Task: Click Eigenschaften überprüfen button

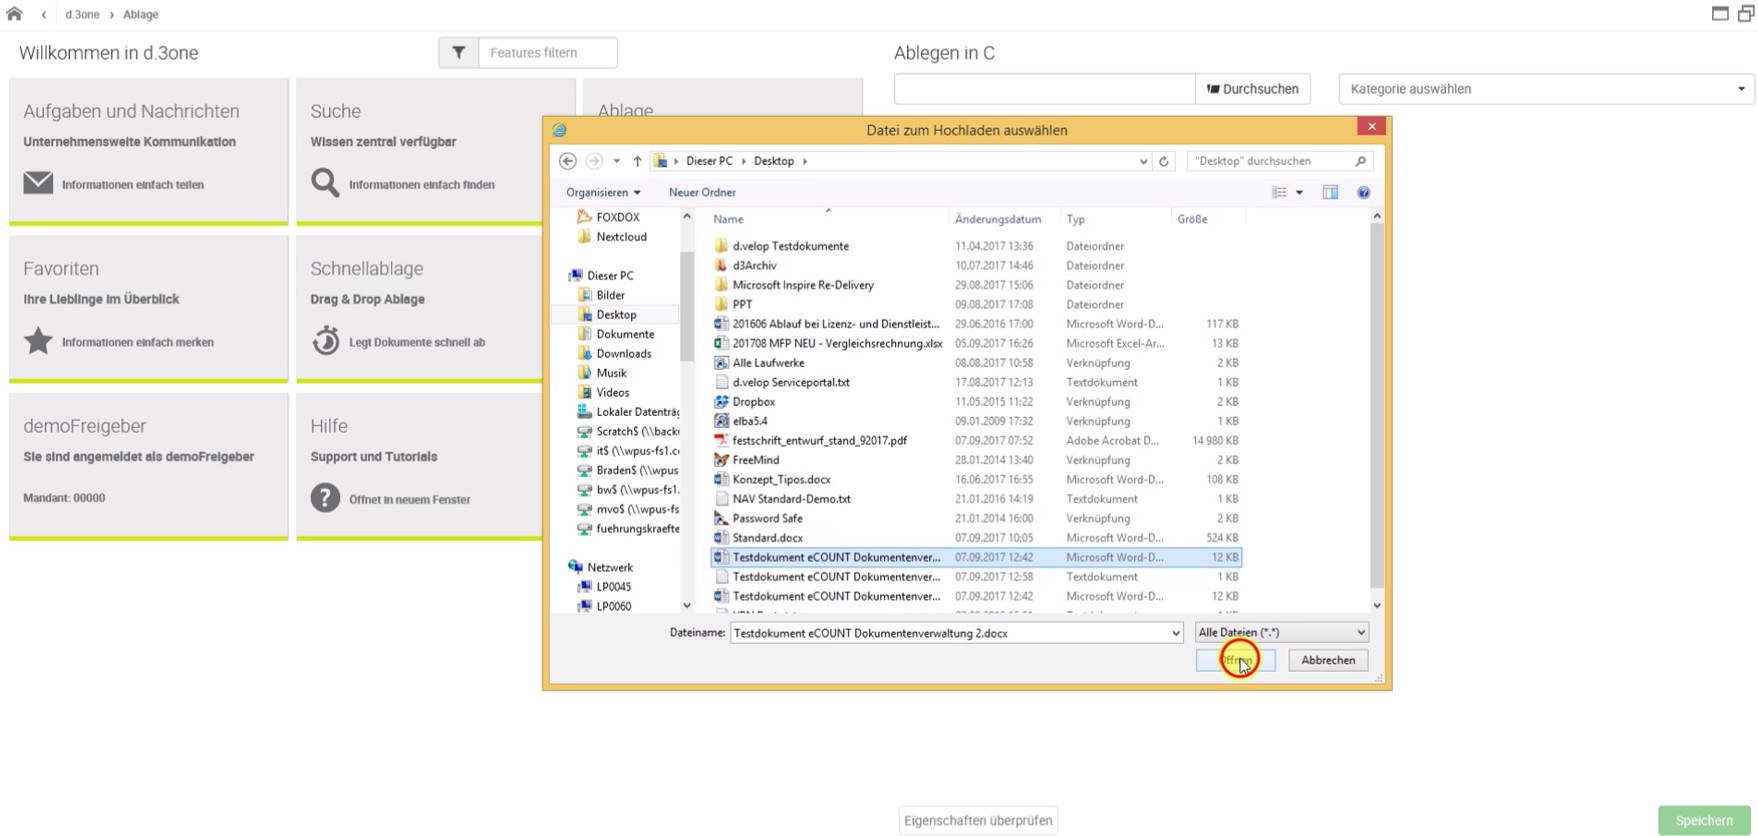Action: 978,820
